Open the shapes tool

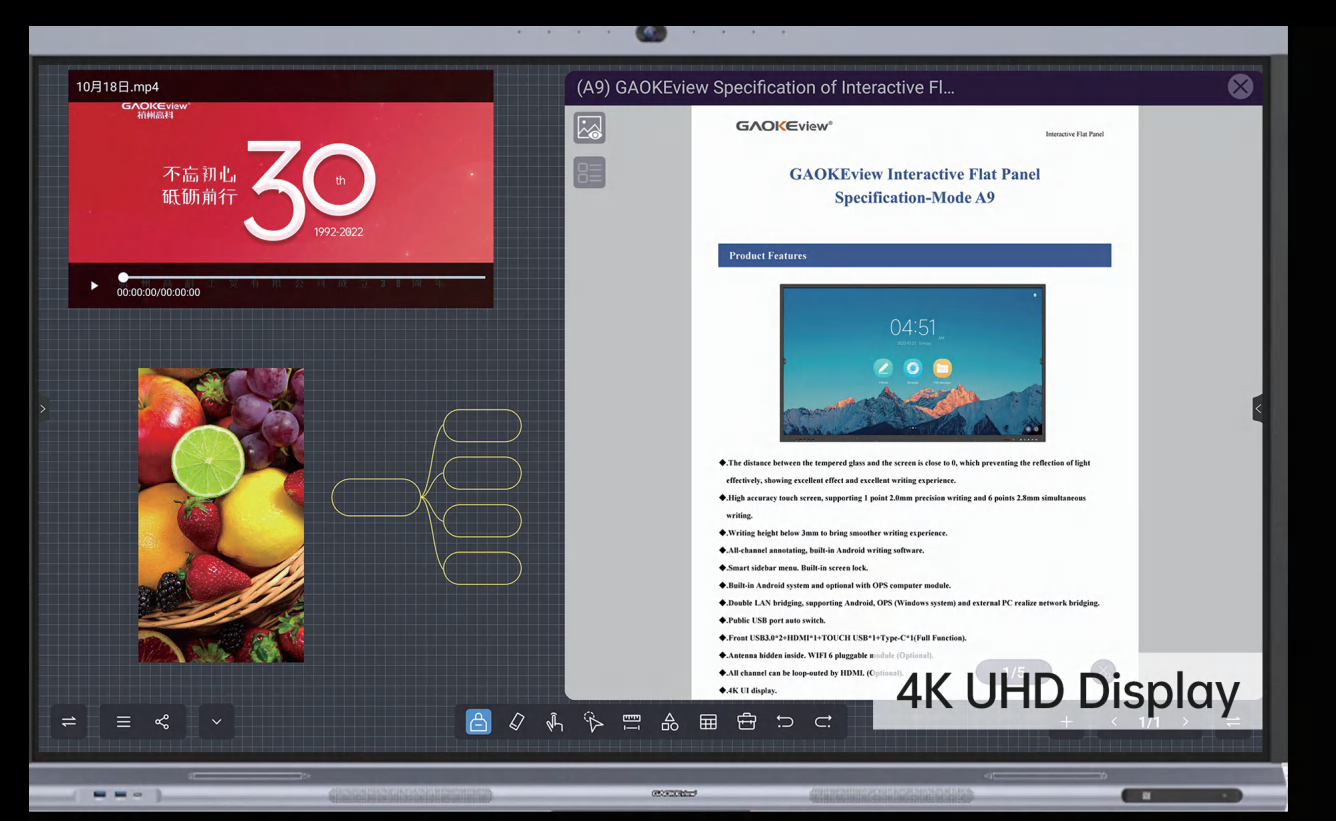[670, 721]
